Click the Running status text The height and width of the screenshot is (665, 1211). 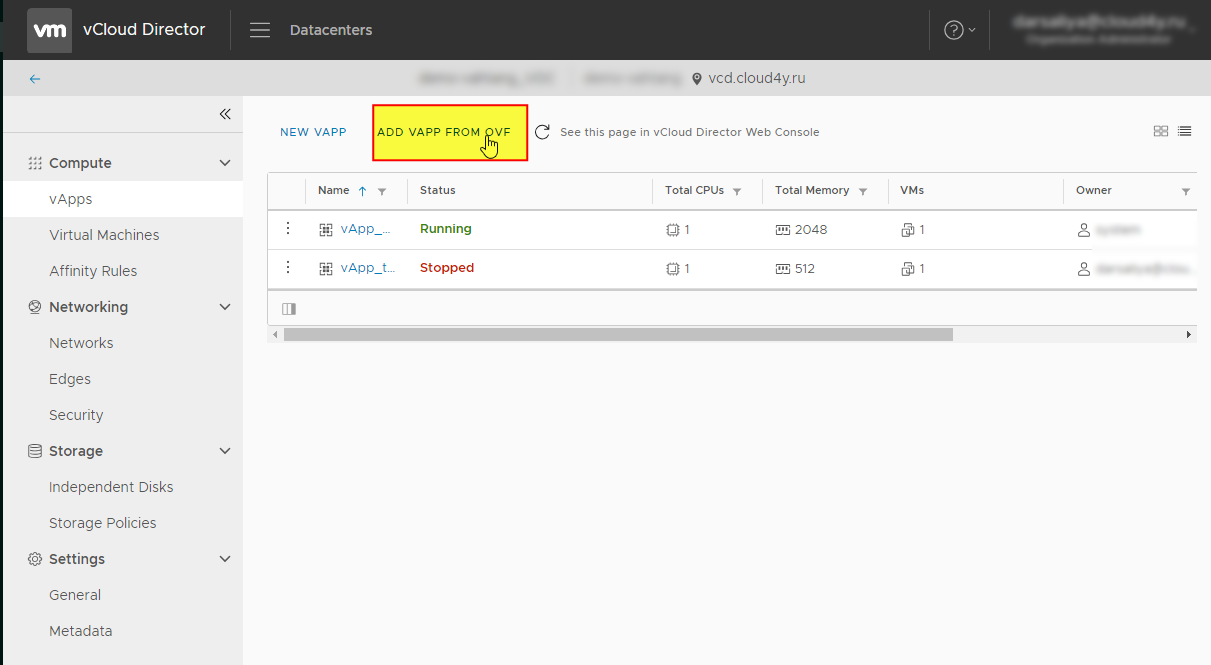[446, 229]
